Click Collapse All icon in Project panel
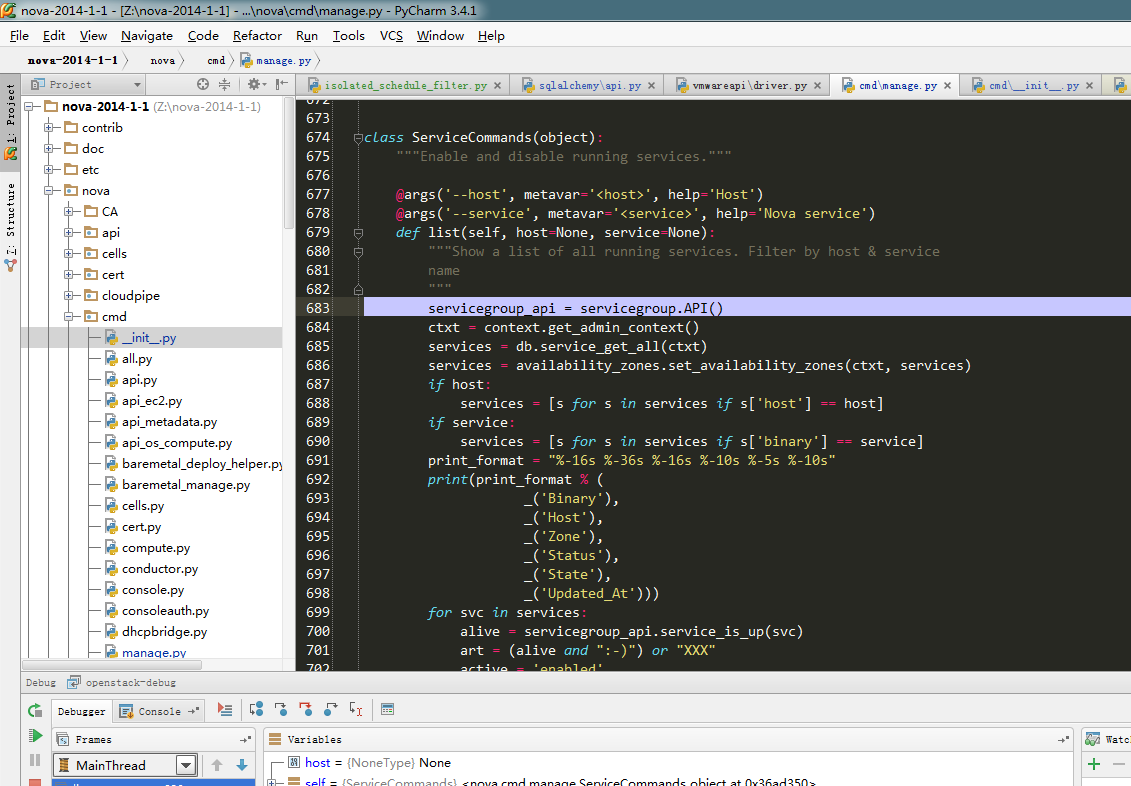1131x786 pixels. (224, 84)
